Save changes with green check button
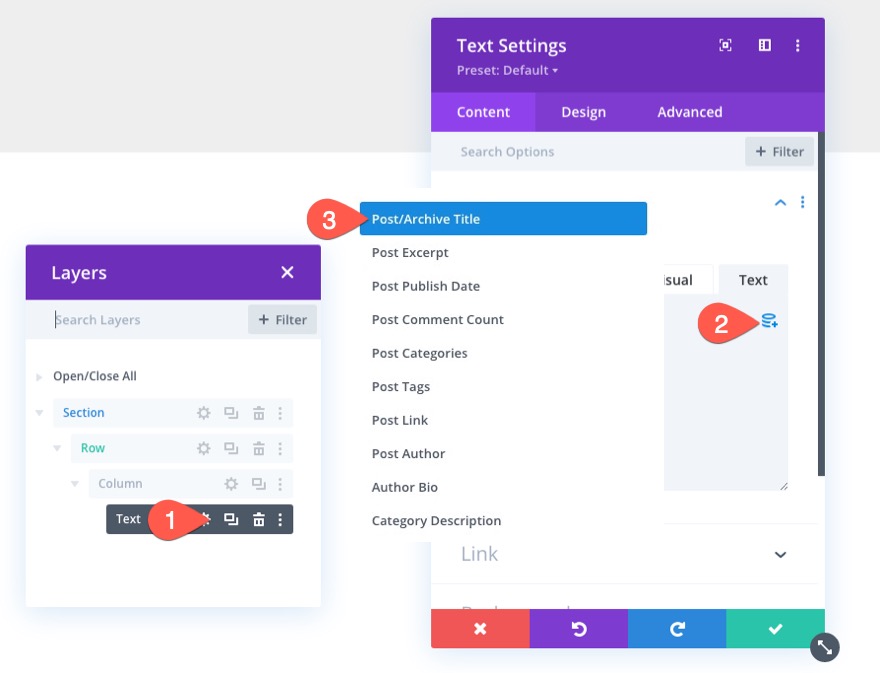The image size is (880, 673). [x=776, y=629]
